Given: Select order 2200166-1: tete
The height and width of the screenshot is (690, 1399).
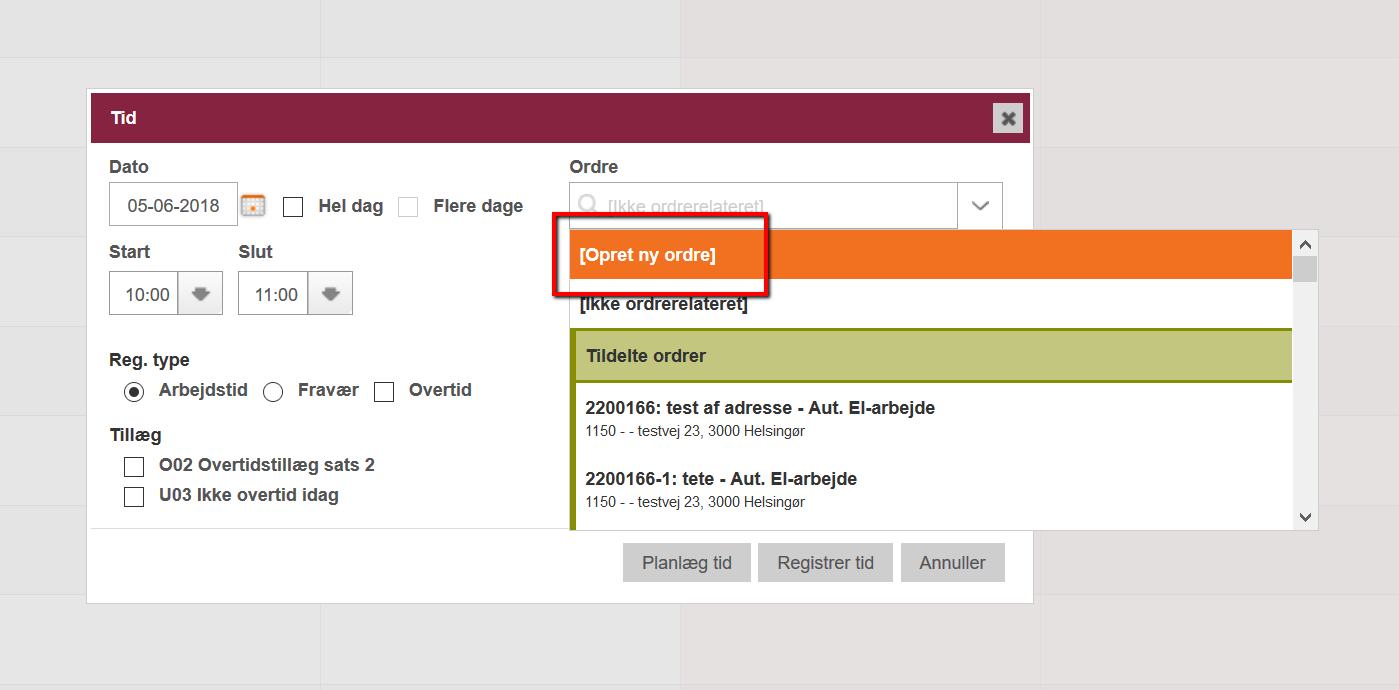Looking at the screenshot, I should click(934, 490).
